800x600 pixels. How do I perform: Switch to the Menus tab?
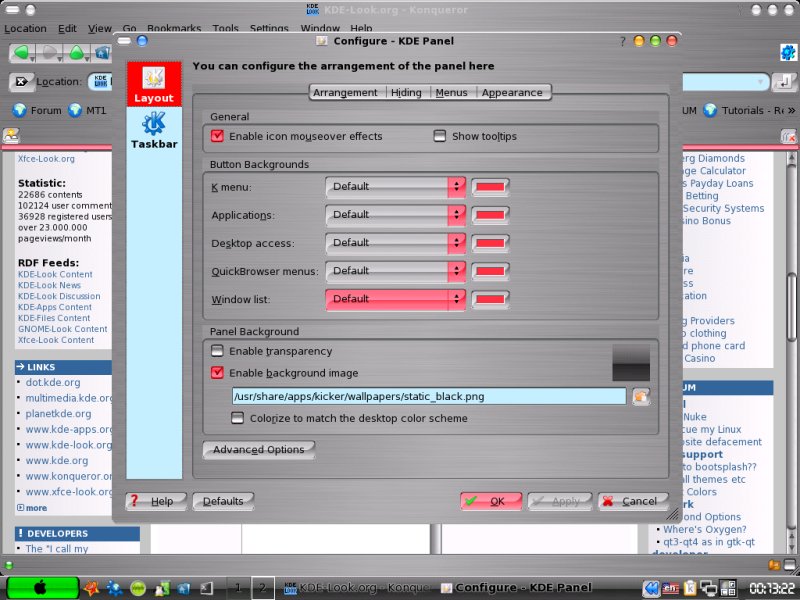click(x=452, y=92)
